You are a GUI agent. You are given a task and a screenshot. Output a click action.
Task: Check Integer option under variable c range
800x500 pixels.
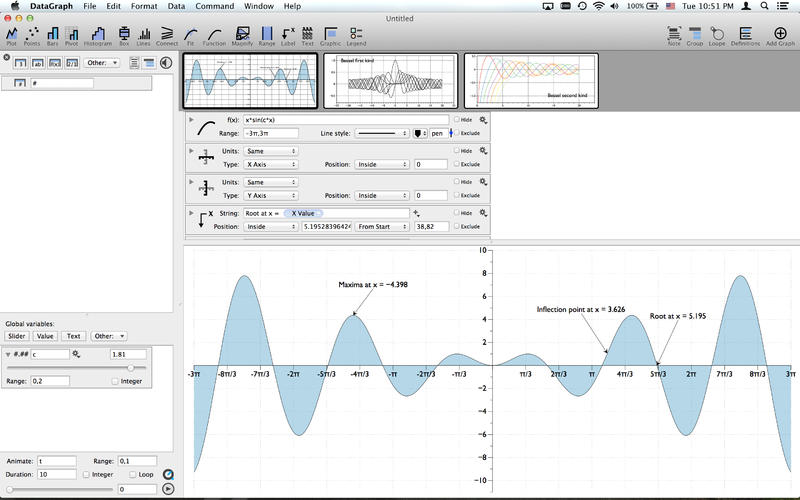point(115,381)
